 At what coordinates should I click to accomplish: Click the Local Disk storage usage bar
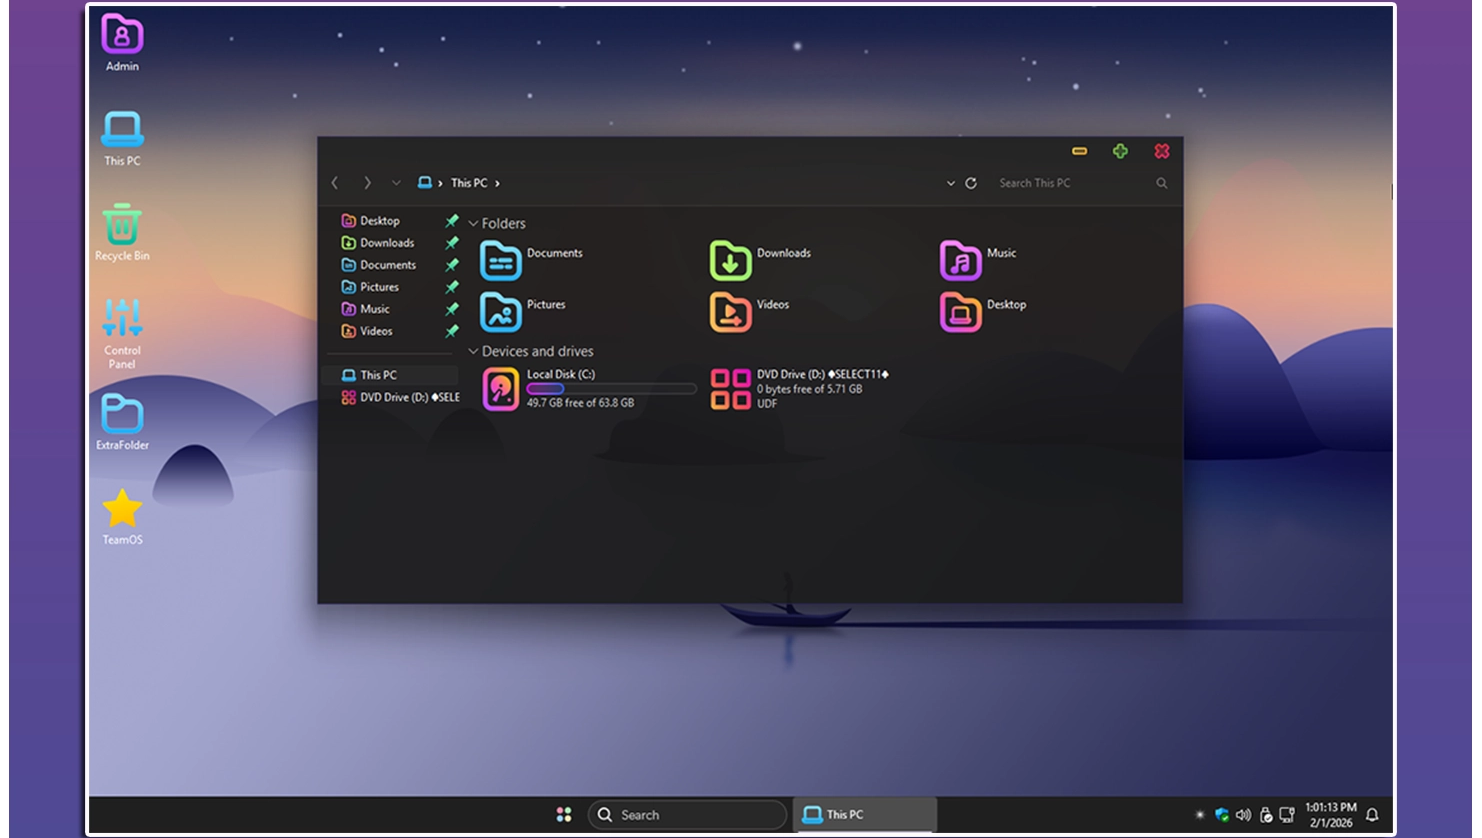coord(611,389)
